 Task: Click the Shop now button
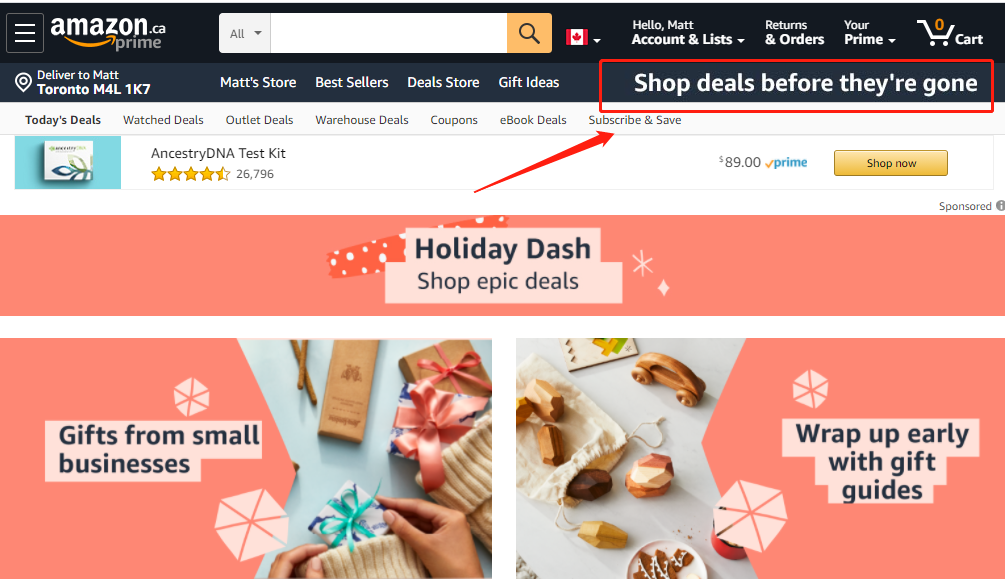[890, 163]
